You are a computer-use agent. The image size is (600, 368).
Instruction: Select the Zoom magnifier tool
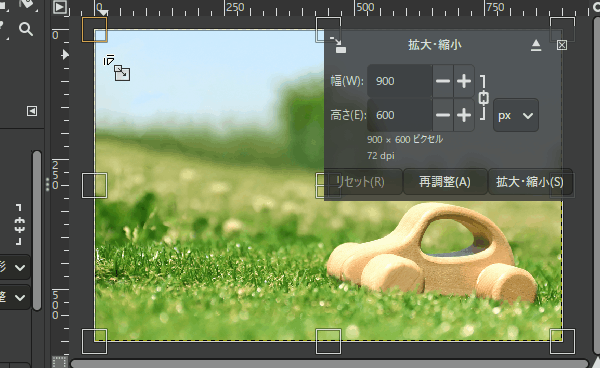point(26,29)
